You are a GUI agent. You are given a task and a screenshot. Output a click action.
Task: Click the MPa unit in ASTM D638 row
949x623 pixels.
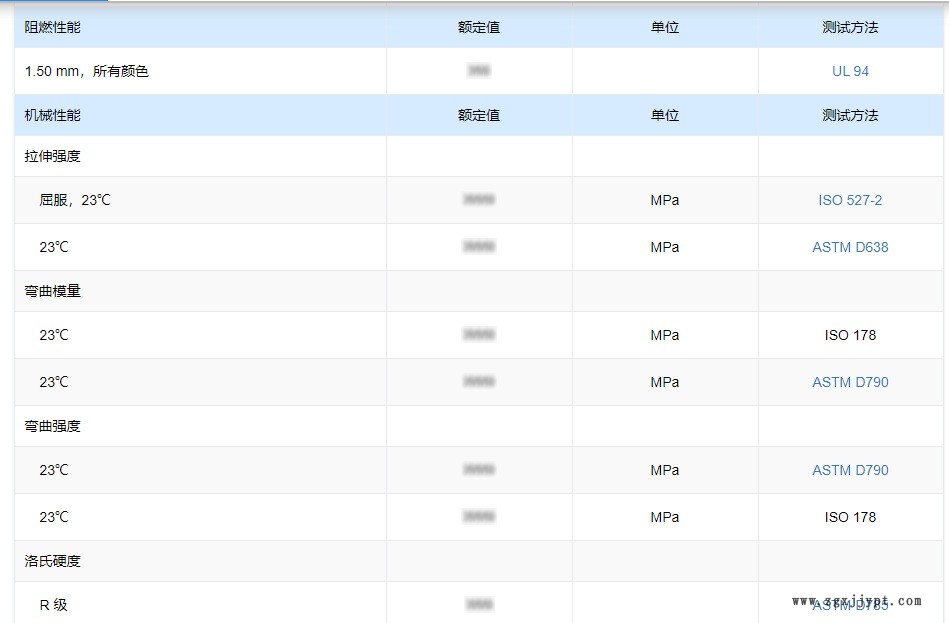click(665, 247)
